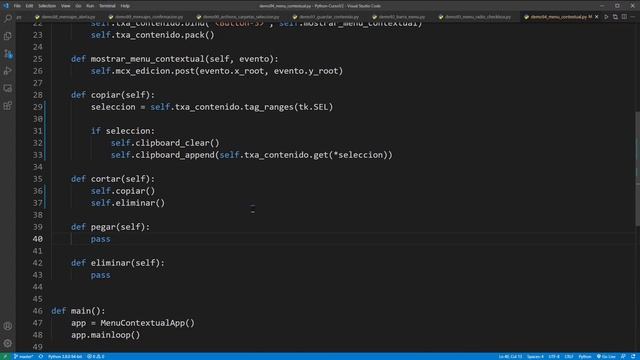
Task: Open the Run menu
Action: [x=90, y=6]
